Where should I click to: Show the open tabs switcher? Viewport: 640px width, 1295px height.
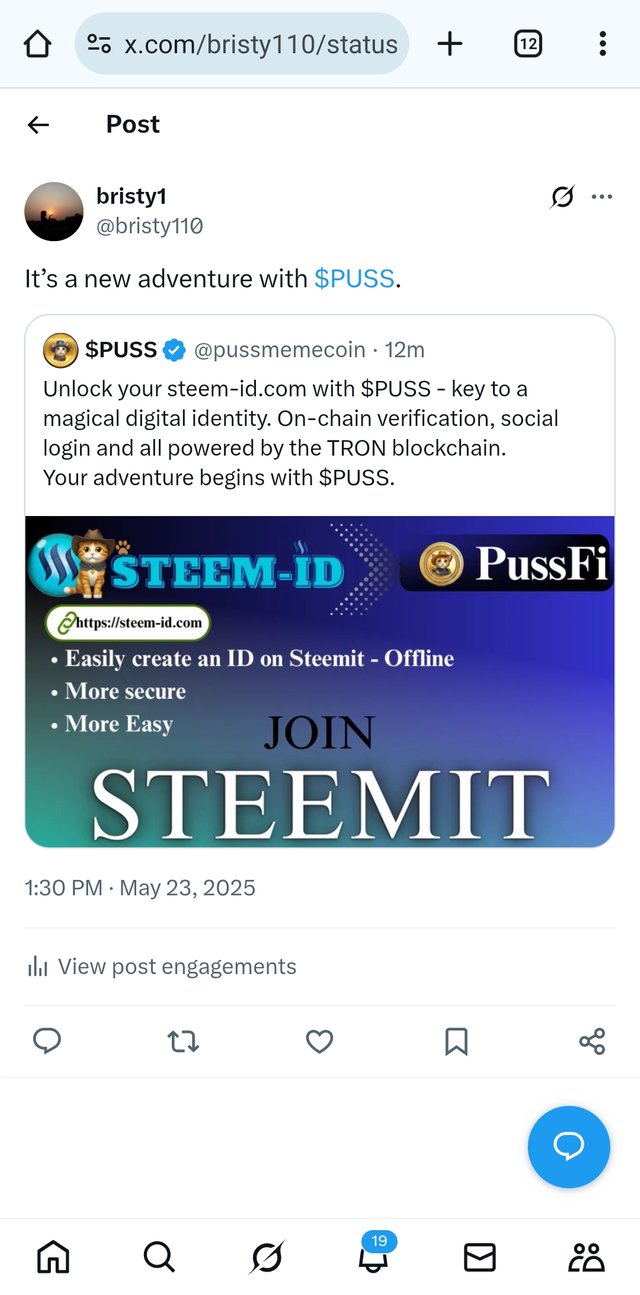(x=528, y=44)
